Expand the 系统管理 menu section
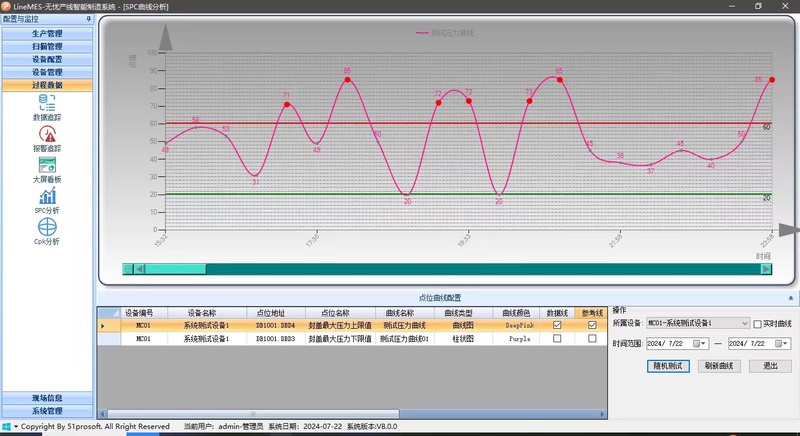 tap(46, 411)
